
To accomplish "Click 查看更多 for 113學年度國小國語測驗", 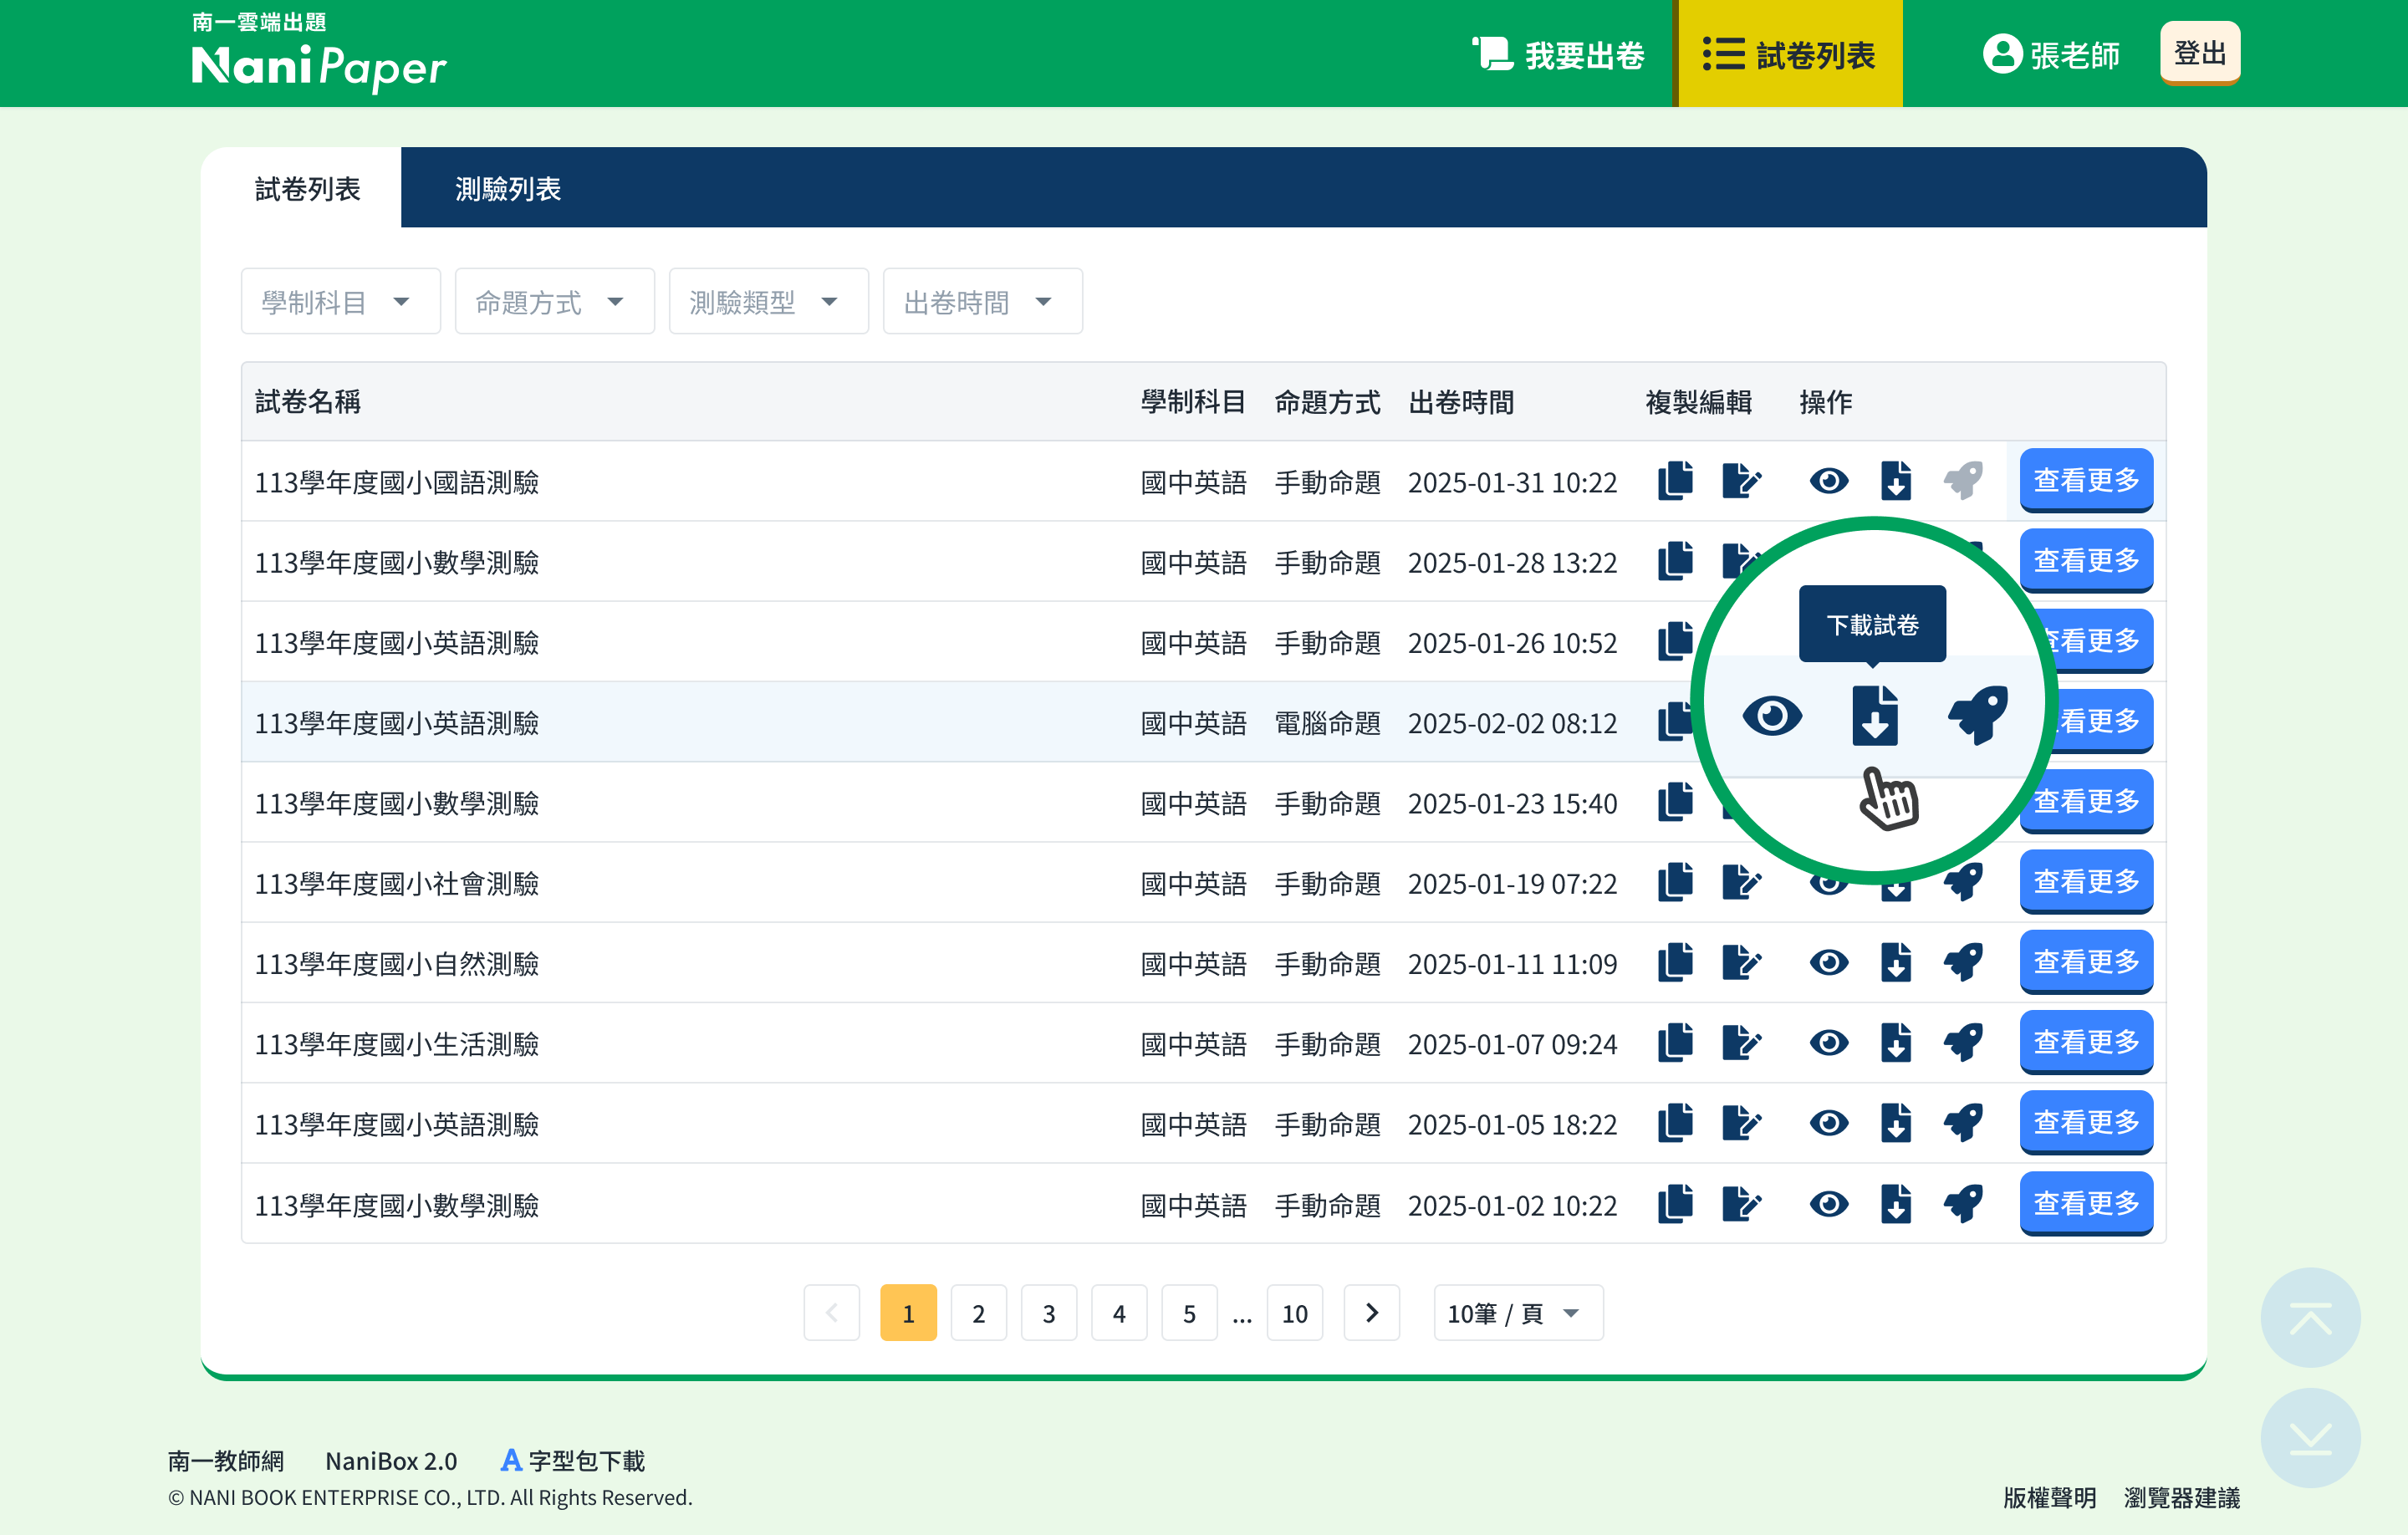I will [x=2086, y=480].
